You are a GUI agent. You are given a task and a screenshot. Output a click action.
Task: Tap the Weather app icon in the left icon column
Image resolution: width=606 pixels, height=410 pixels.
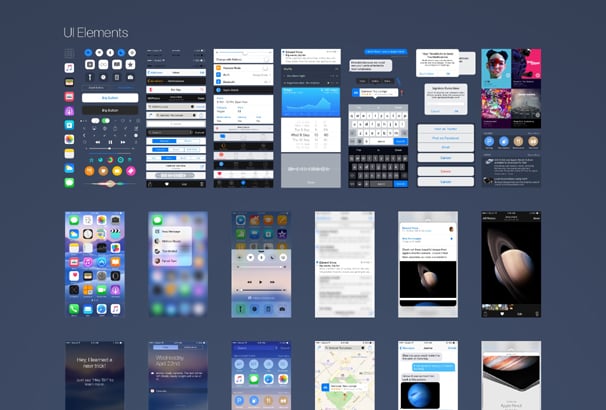pos(69,168)
